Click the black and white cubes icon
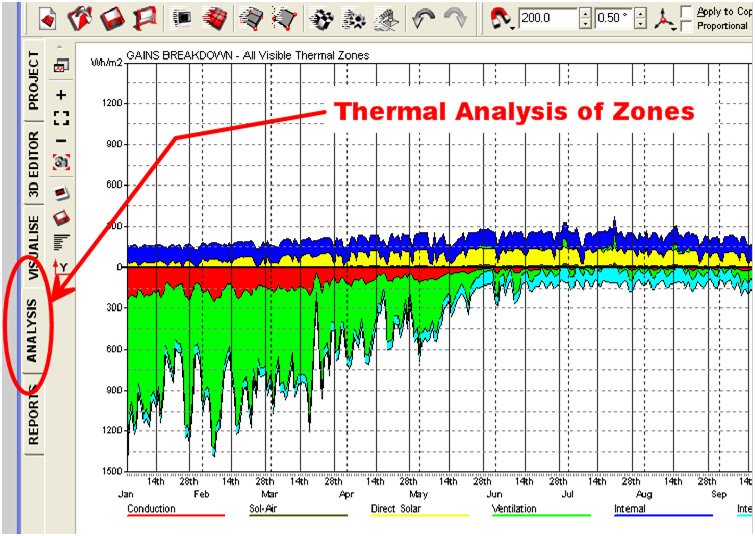 [321, 19]
